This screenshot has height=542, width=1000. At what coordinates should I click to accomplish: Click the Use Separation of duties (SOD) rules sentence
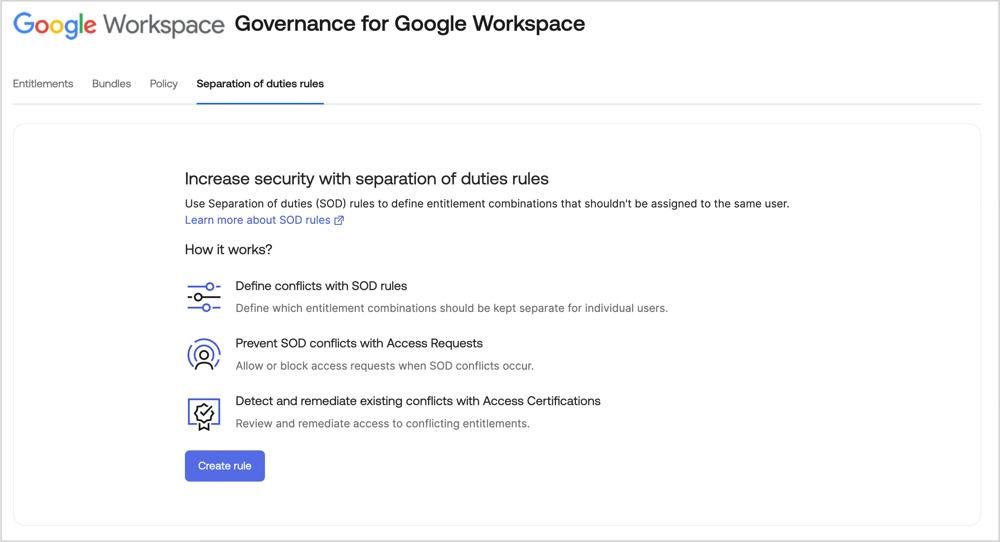pos(487,203)
